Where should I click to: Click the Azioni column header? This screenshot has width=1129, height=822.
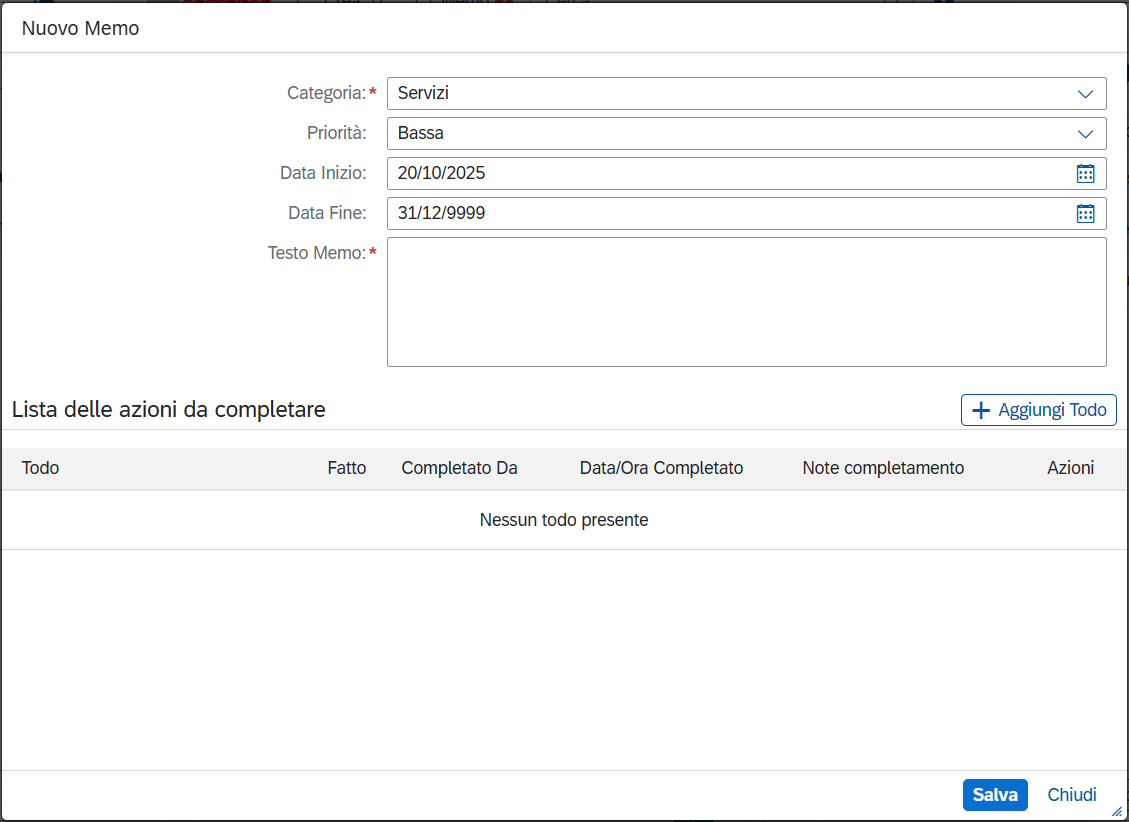point(1070,468)
